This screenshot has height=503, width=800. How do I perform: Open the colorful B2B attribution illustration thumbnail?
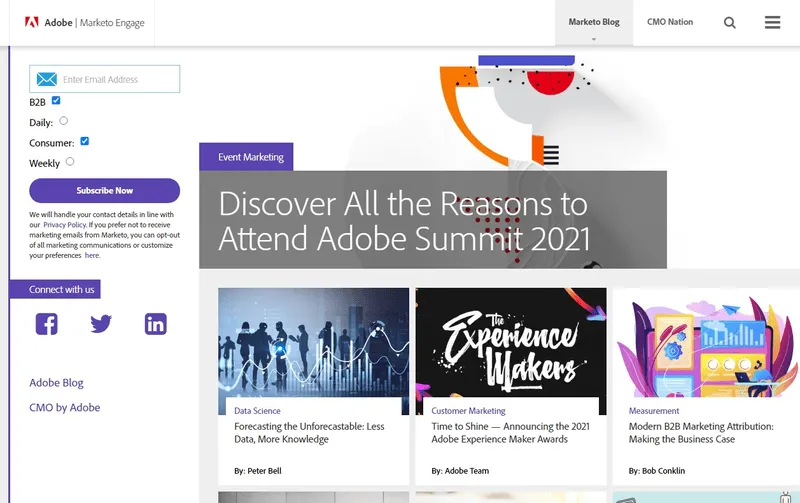click(x=706, y=343)
